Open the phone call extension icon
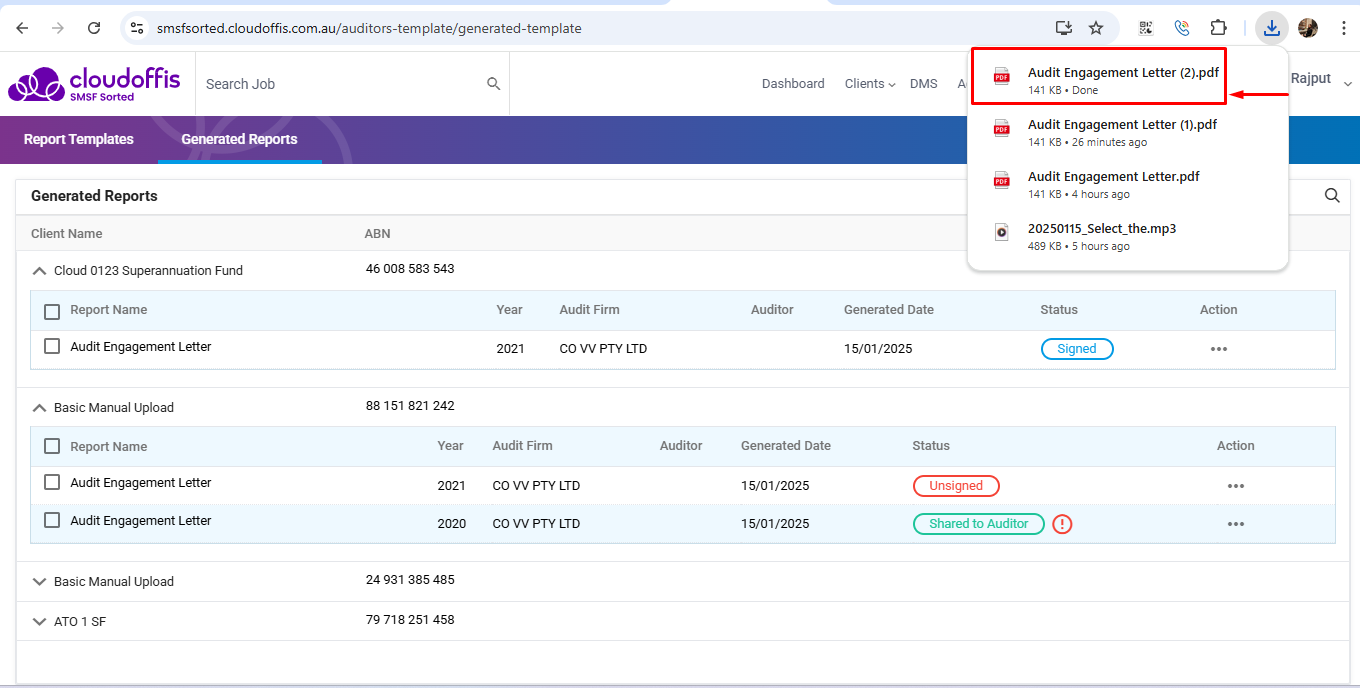Screen dimensions: 1360x688 click(1182, 28)
